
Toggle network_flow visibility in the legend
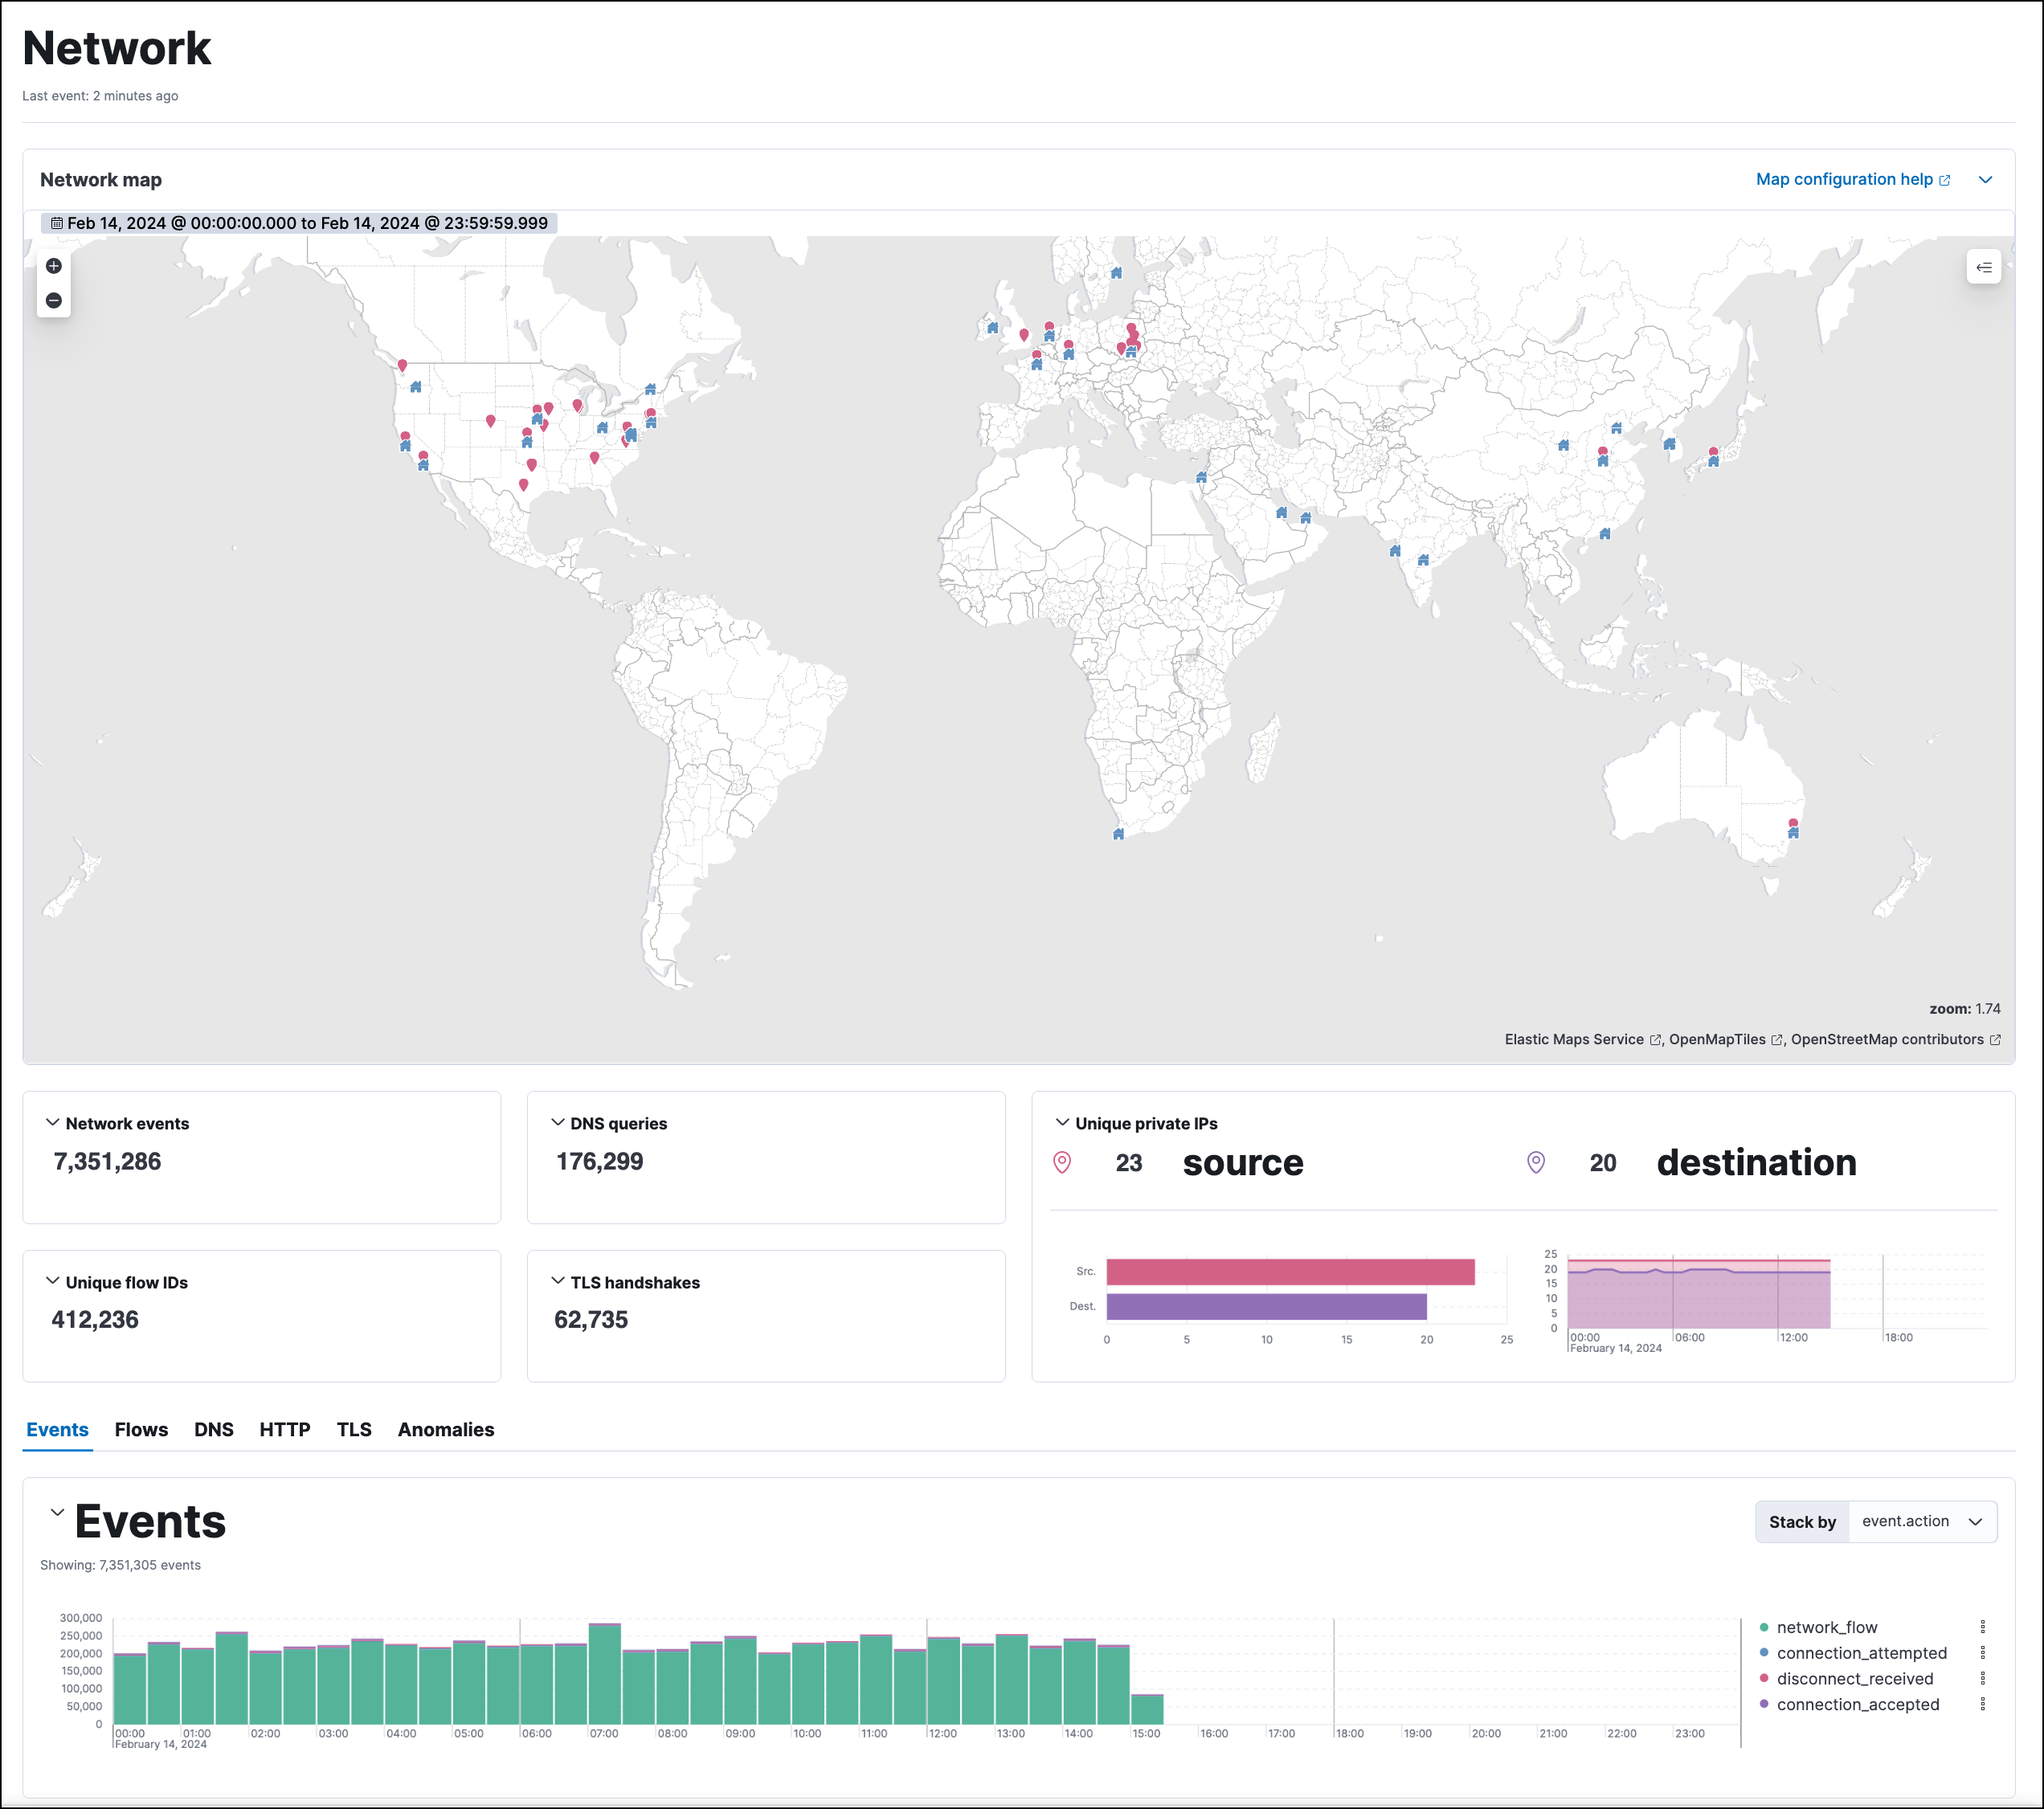(1826, 1628)
